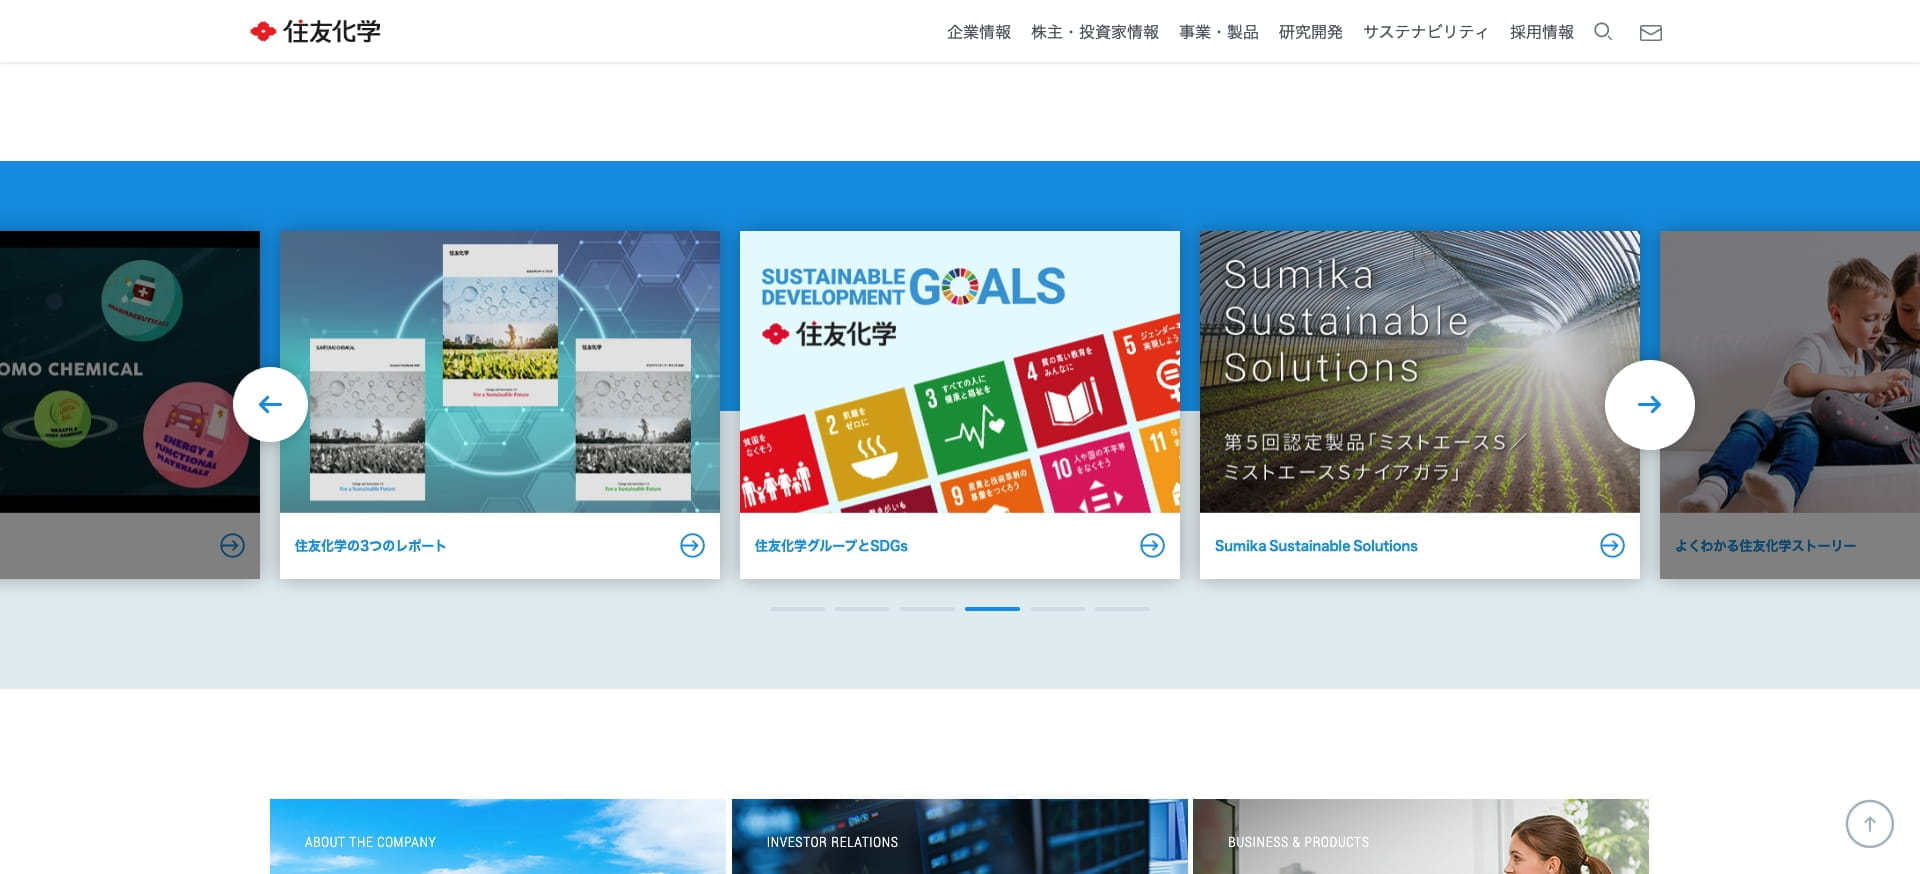Open the contact envelope icon
This screenshot has width=1920, height=874.
(x=1651, y=33)
